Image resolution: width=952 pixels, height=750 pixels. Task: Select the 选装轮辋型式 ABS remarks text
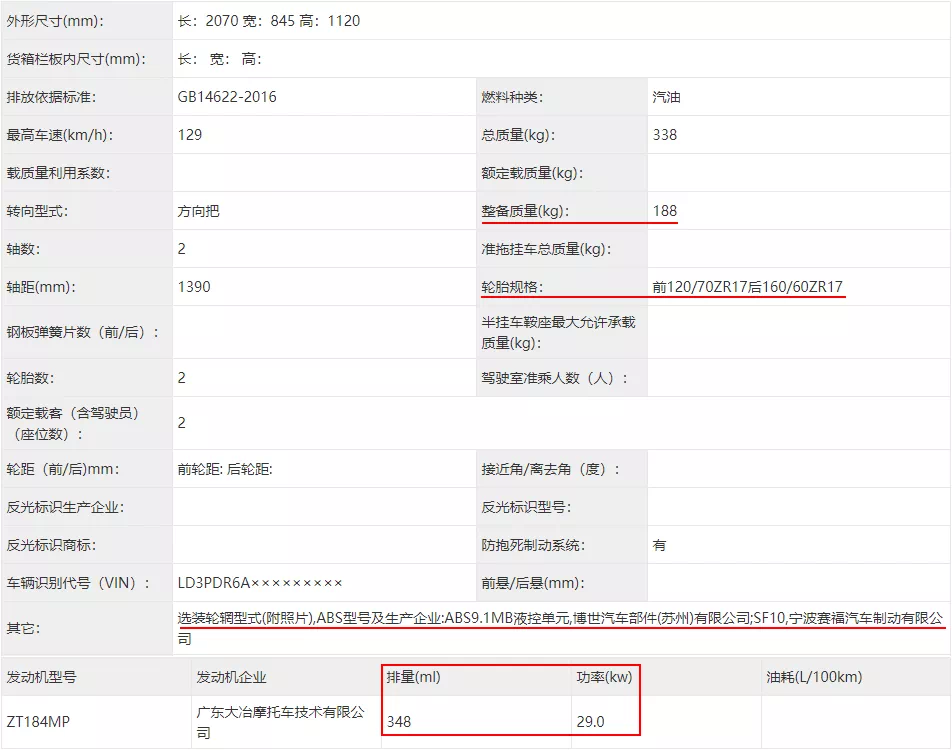(x=560, y=629)
